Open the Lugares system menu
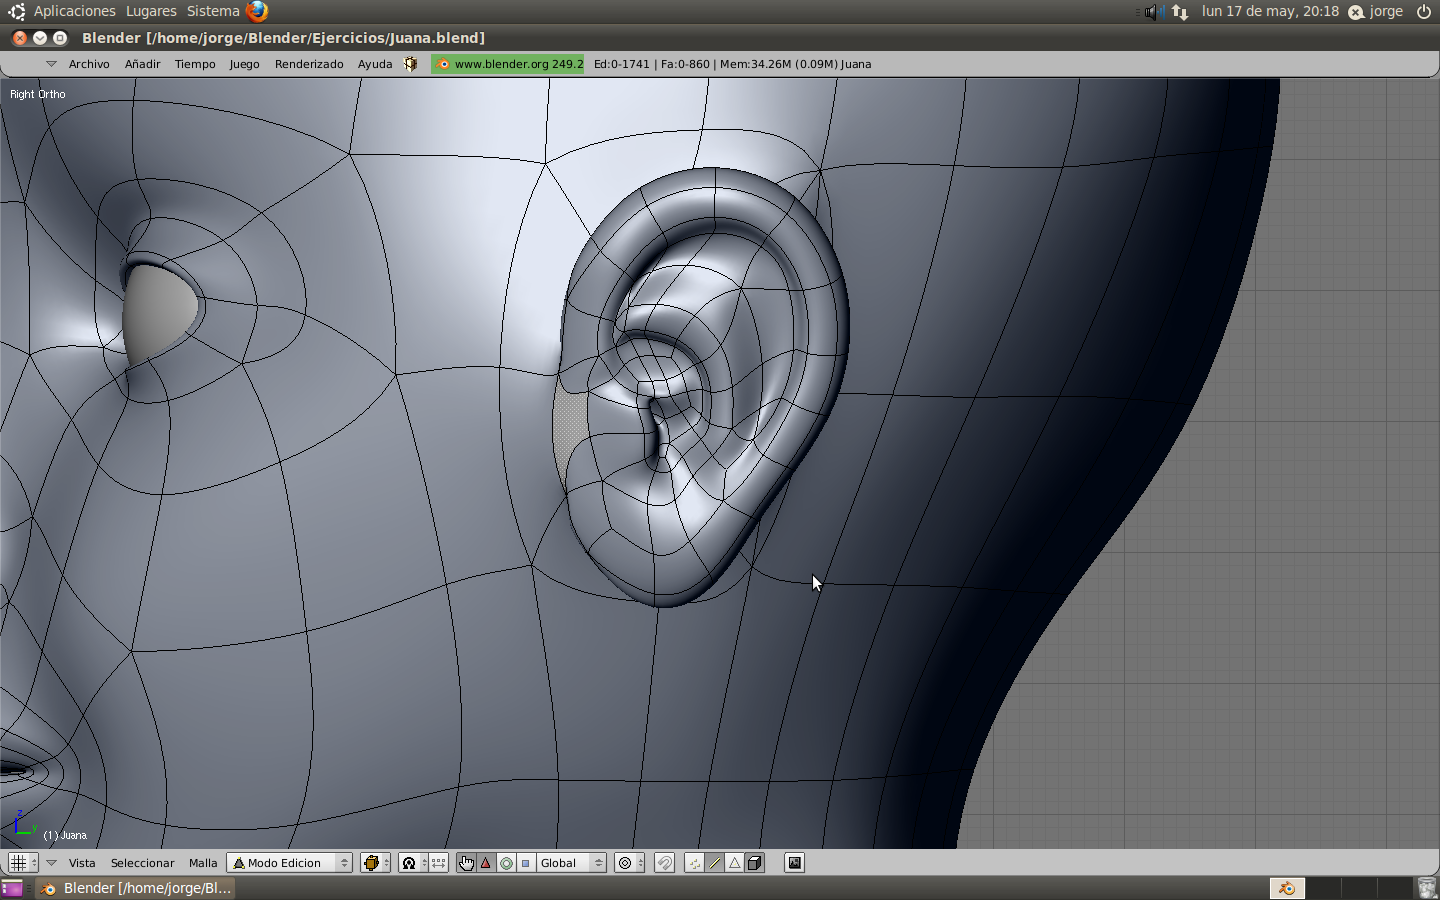Viewport: 1440px width, 900px height. [x=151, y=11]
